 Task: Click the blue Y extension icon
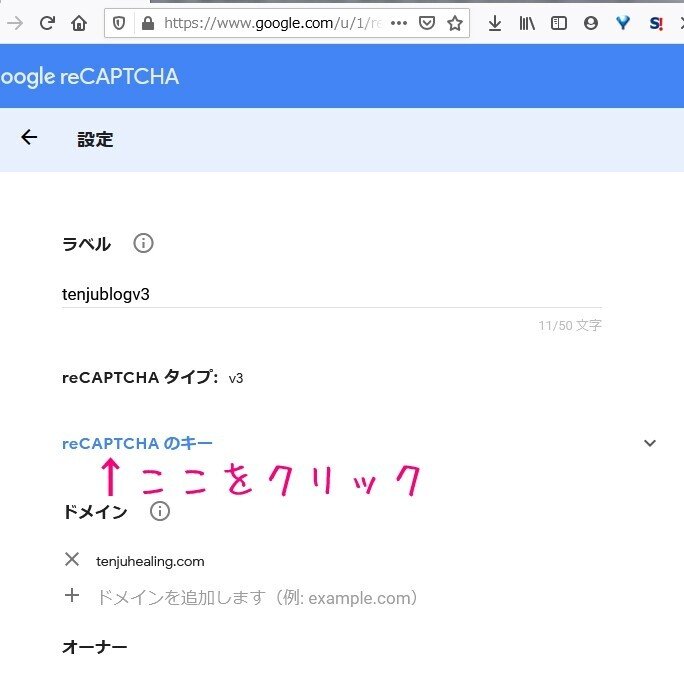coord(623,23)
